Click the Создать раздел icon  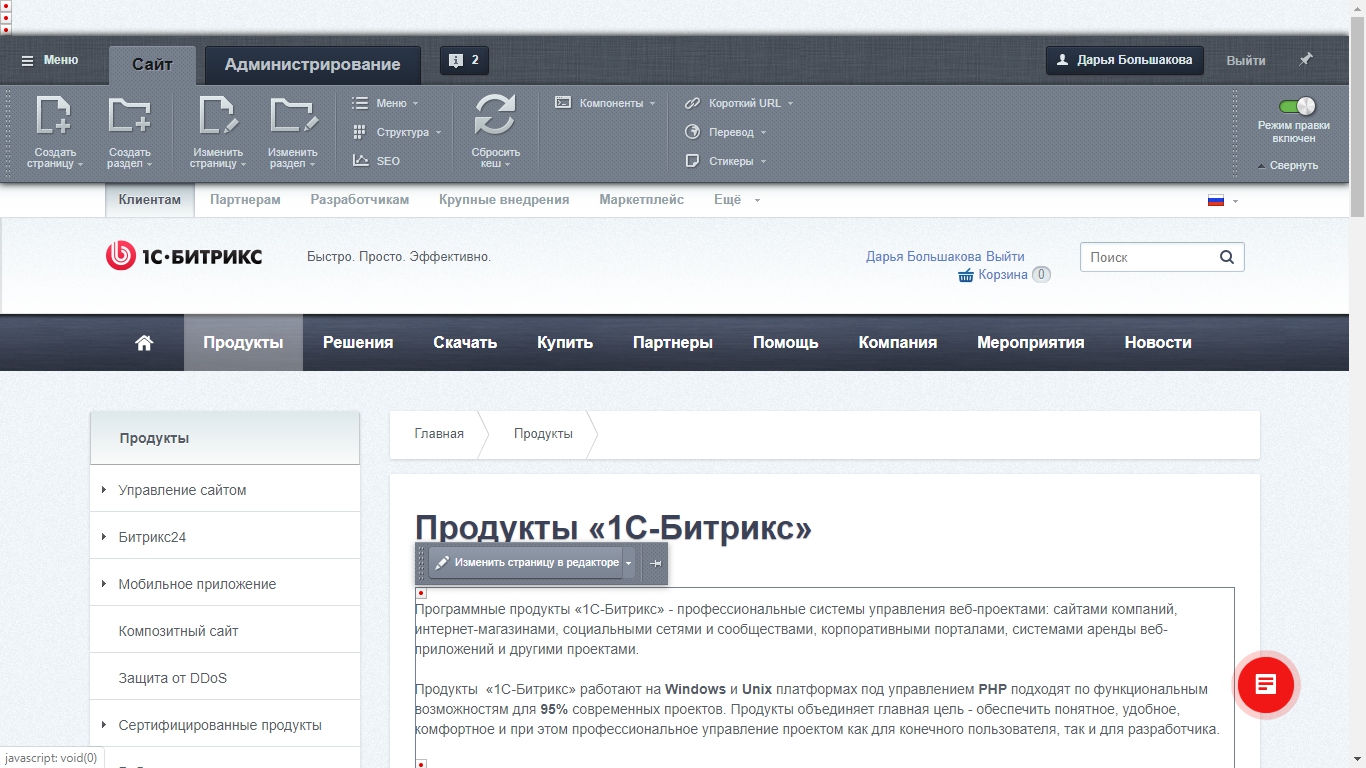click(129, 116)
